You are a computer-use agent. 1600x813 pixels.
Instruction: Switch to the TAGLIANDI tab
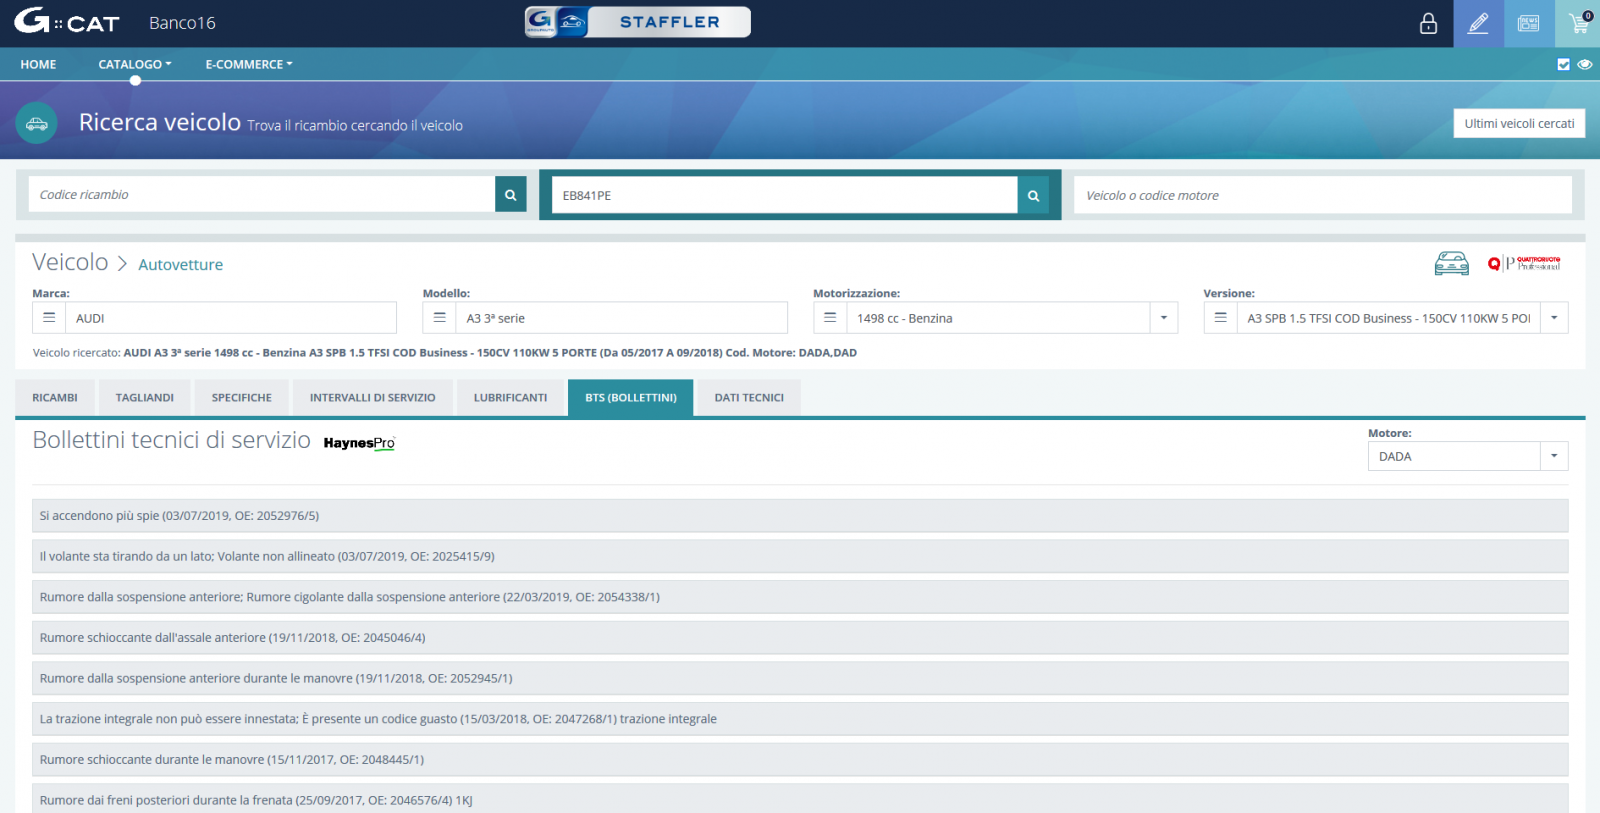click(x=145, y=398)
